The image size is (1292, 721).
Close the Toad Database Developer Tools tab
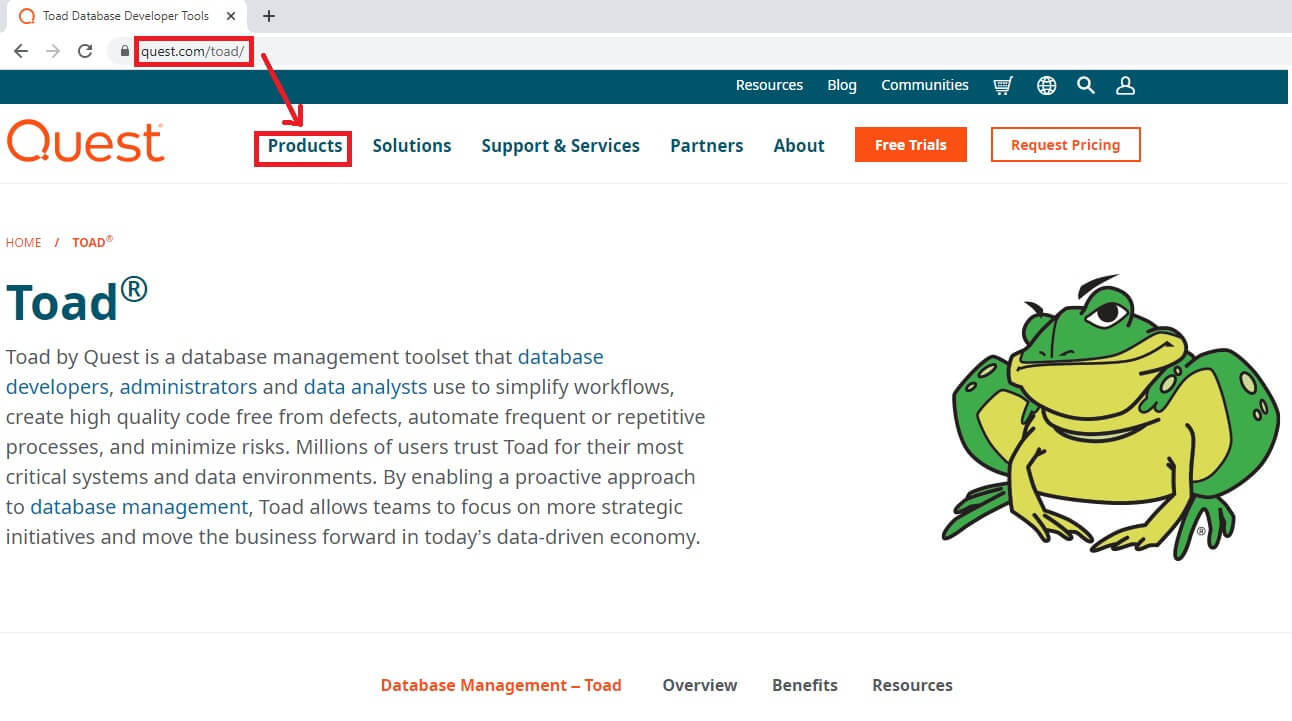232,16
